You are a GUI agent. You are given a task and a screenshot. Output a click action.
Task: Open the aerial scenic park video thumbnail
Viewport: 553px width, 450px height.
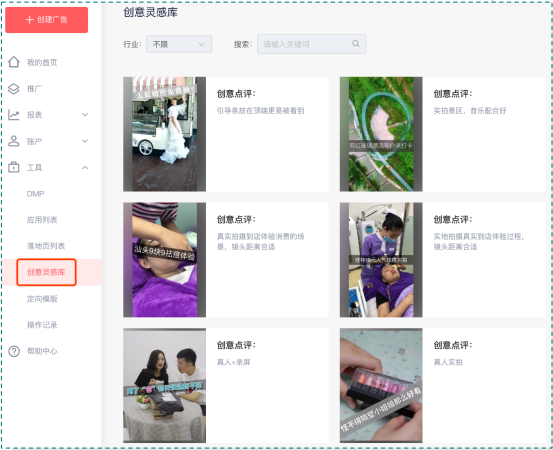[x=381, y=134]
